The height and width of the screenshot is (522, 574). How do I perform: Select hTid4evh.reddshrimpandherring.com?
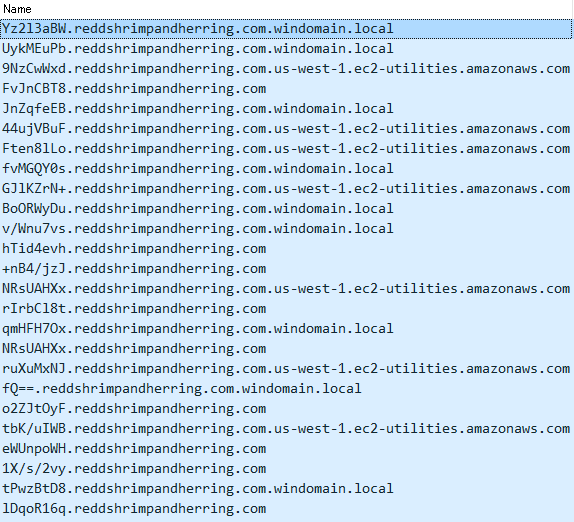pos(286,249)
